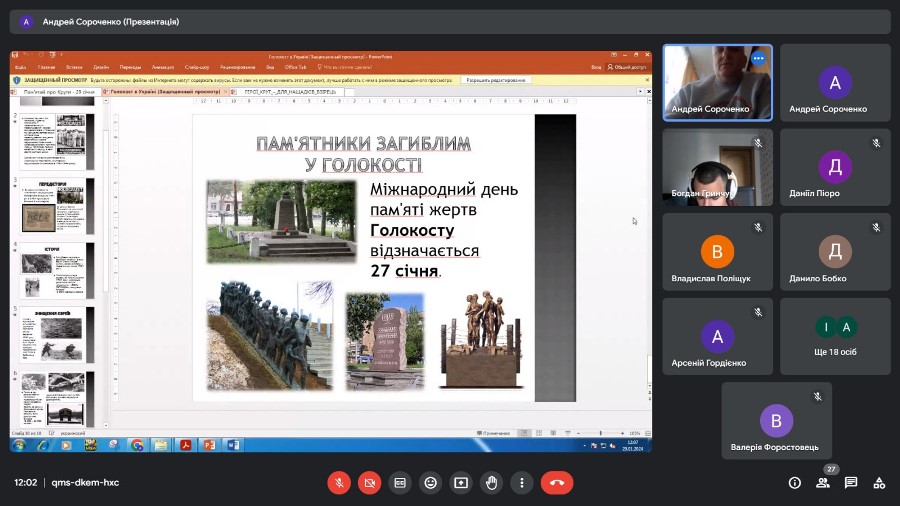Image resolution: width=900 pixels, height=506 pixels.
Task: Leave the call with the red hang-up button
Action: click(x=557, y=482)
